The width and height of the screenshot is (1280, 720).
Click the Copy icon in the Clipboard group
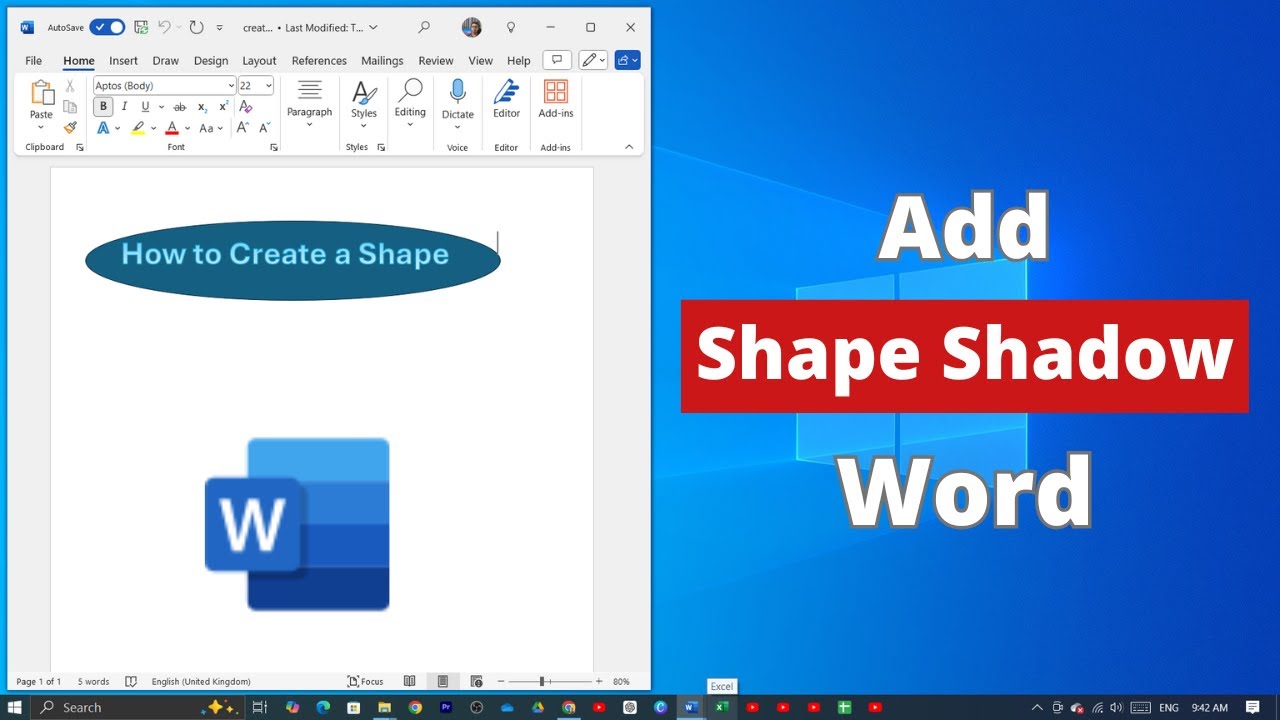coord(70,107)
